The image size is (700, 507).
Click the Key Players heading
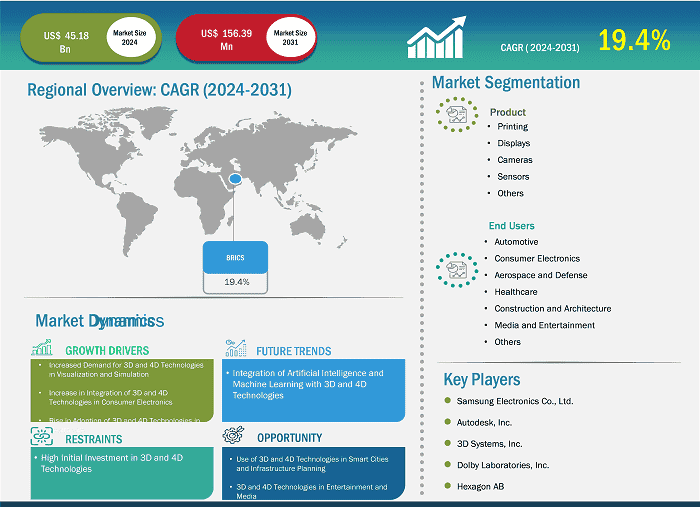[482, 380]
